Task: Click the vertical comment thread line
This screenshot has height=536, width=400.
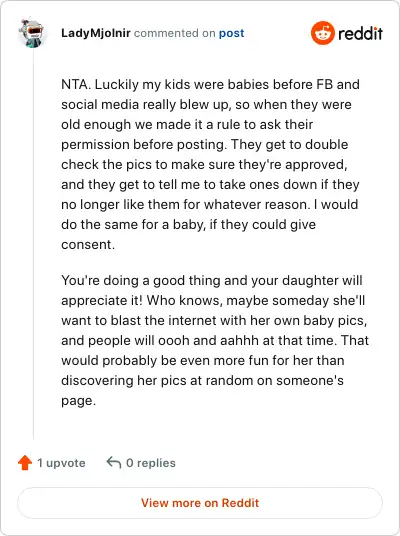Action: click(33, 244)
